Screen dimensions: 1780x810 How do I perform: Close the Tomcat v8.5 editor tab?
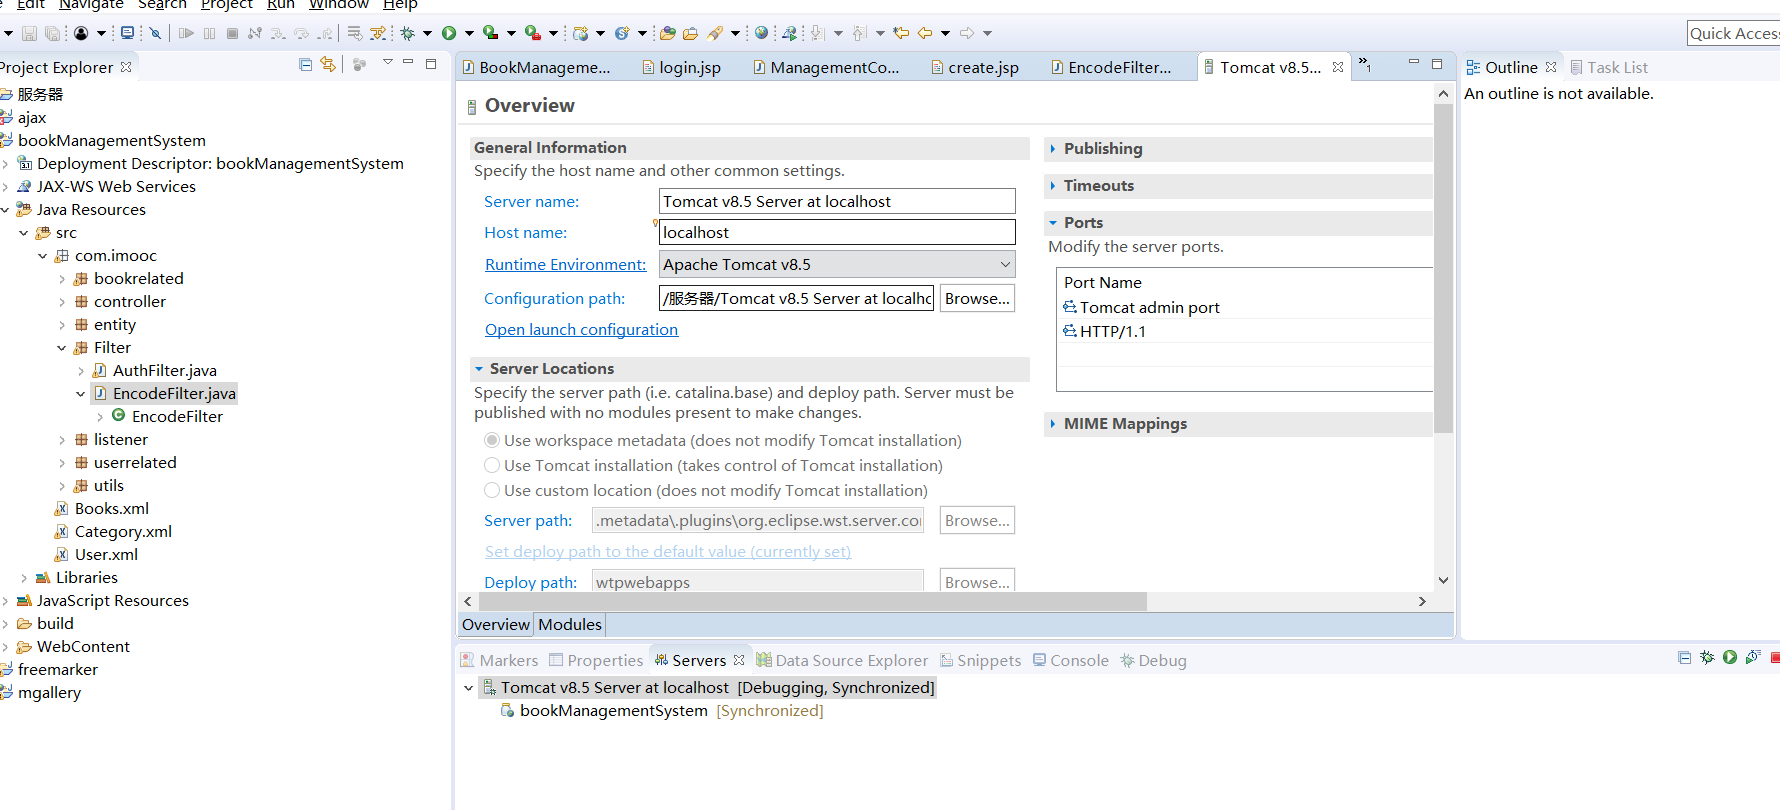coord(1338,67)
